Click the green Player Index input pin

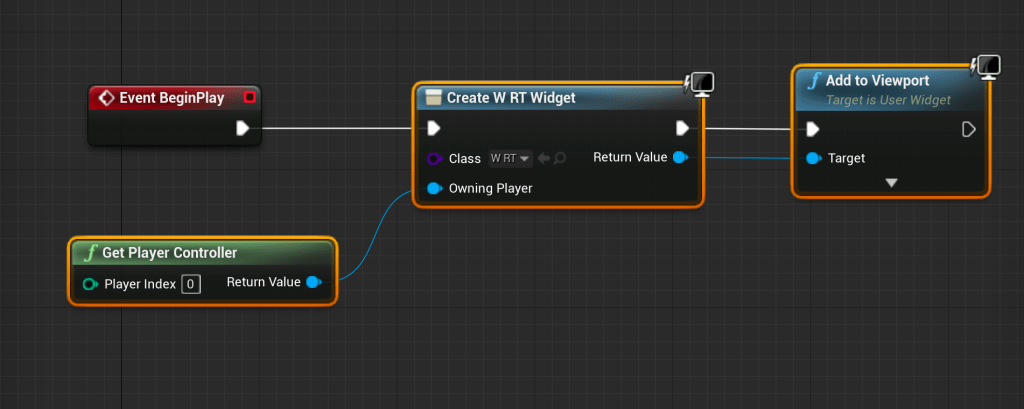tap(90, 284)
